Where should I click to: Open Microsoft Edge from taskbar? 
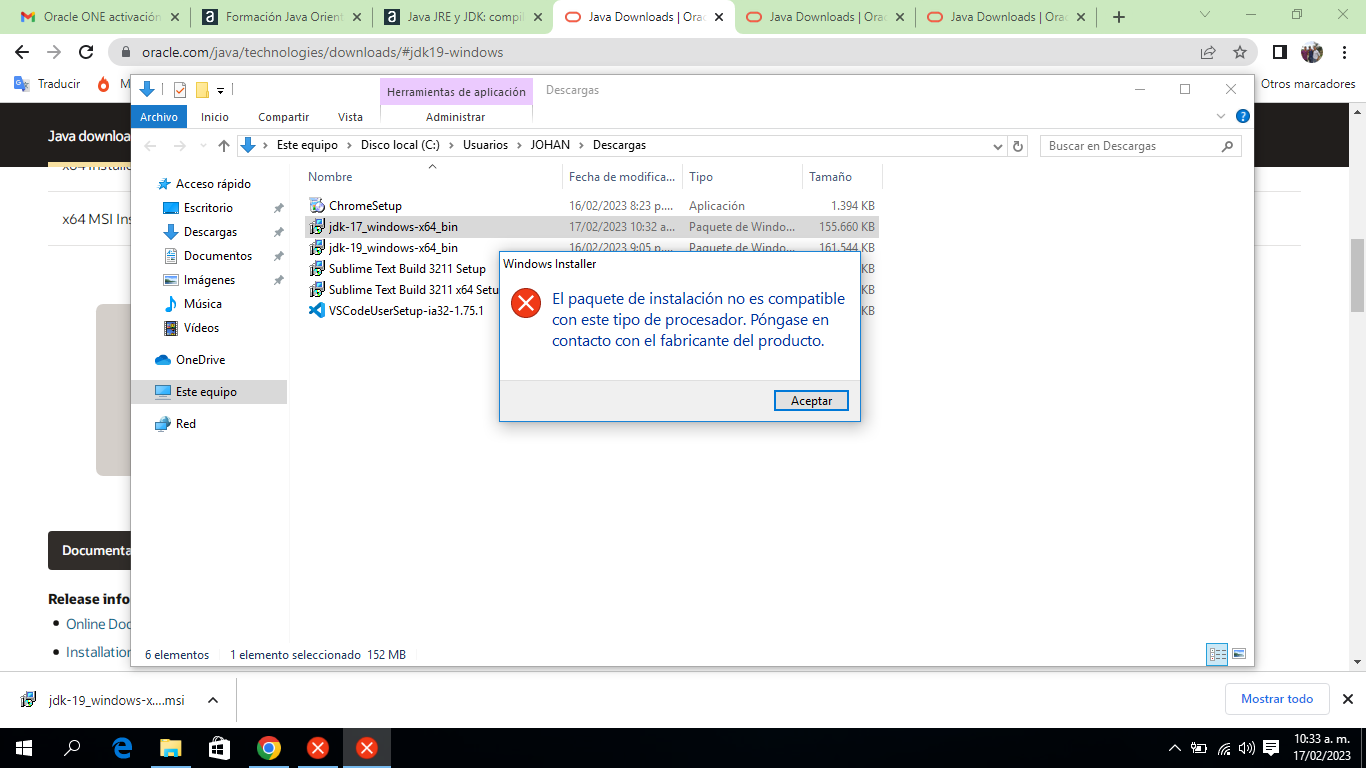coord(122,748)
